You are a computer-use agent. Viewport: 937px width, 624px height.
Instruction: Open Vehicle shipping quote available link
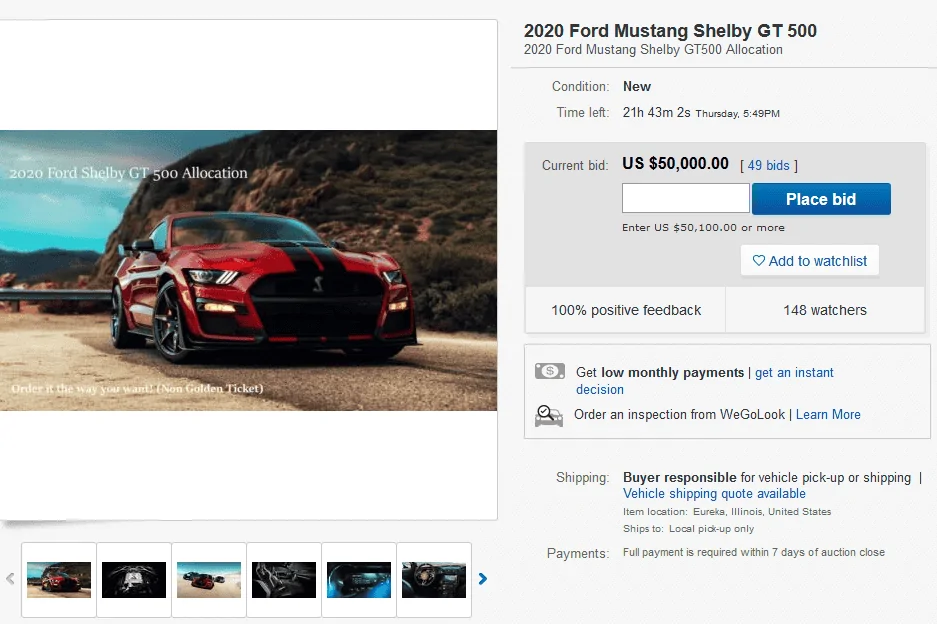click(x=714, y=494)
